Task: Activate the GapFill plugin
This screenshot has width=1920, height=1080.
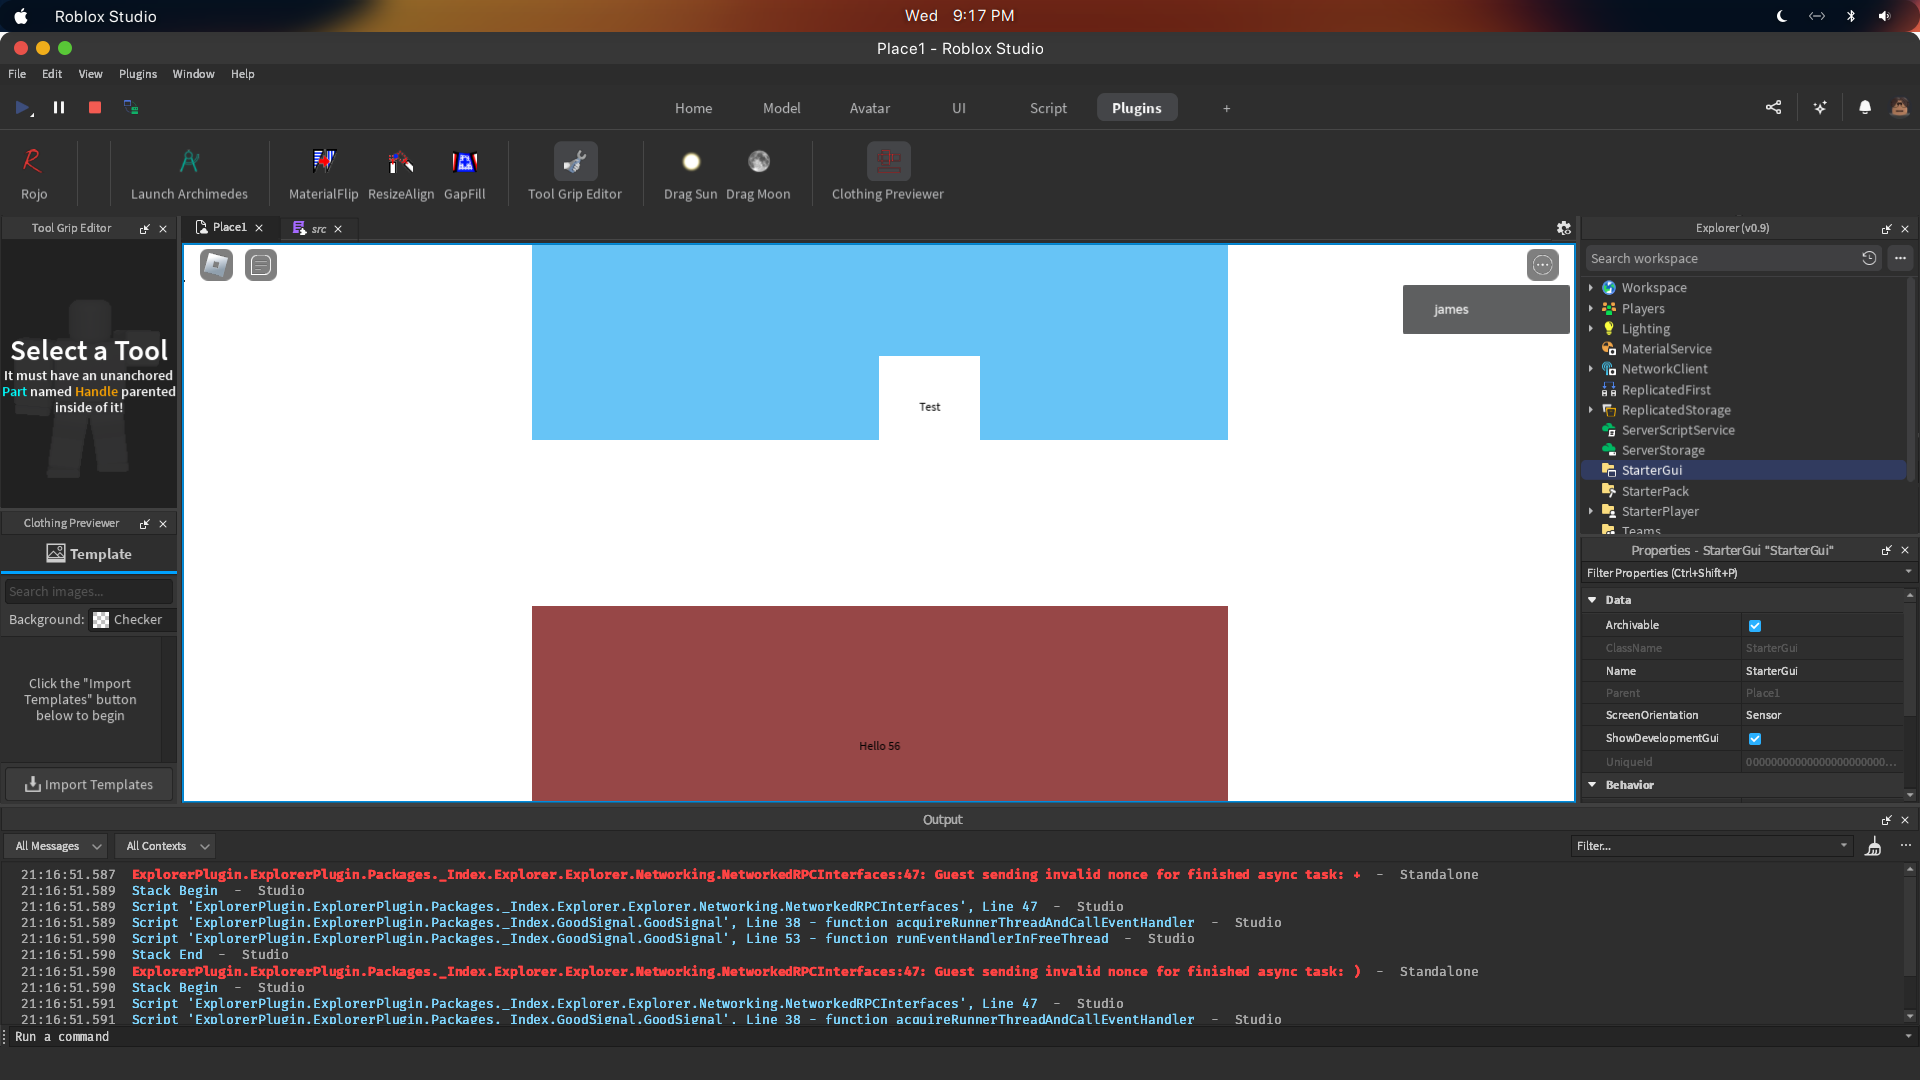Action: pyautogui.click(x=465, y=172)
